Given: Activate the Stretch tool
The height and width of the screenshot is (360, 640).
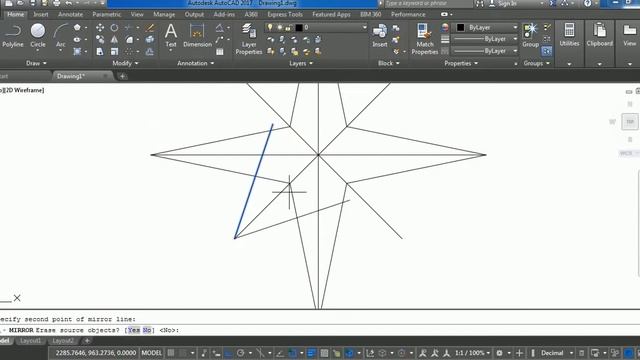Looking at the screenshot, I should (x=100, y=51).
